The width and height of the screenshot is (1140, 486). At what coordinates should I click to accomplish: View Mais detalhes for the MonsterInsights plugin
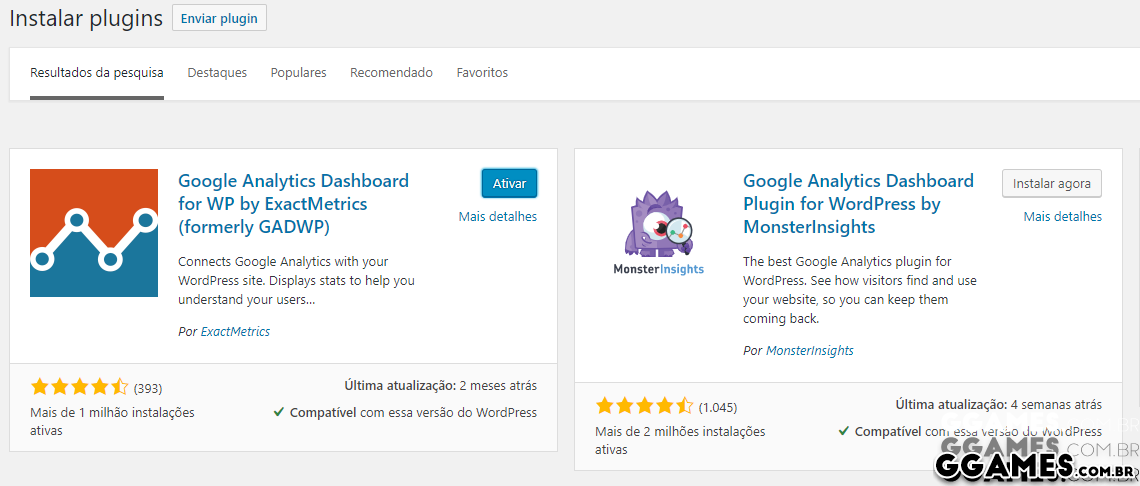click(x=1062, y=216)
